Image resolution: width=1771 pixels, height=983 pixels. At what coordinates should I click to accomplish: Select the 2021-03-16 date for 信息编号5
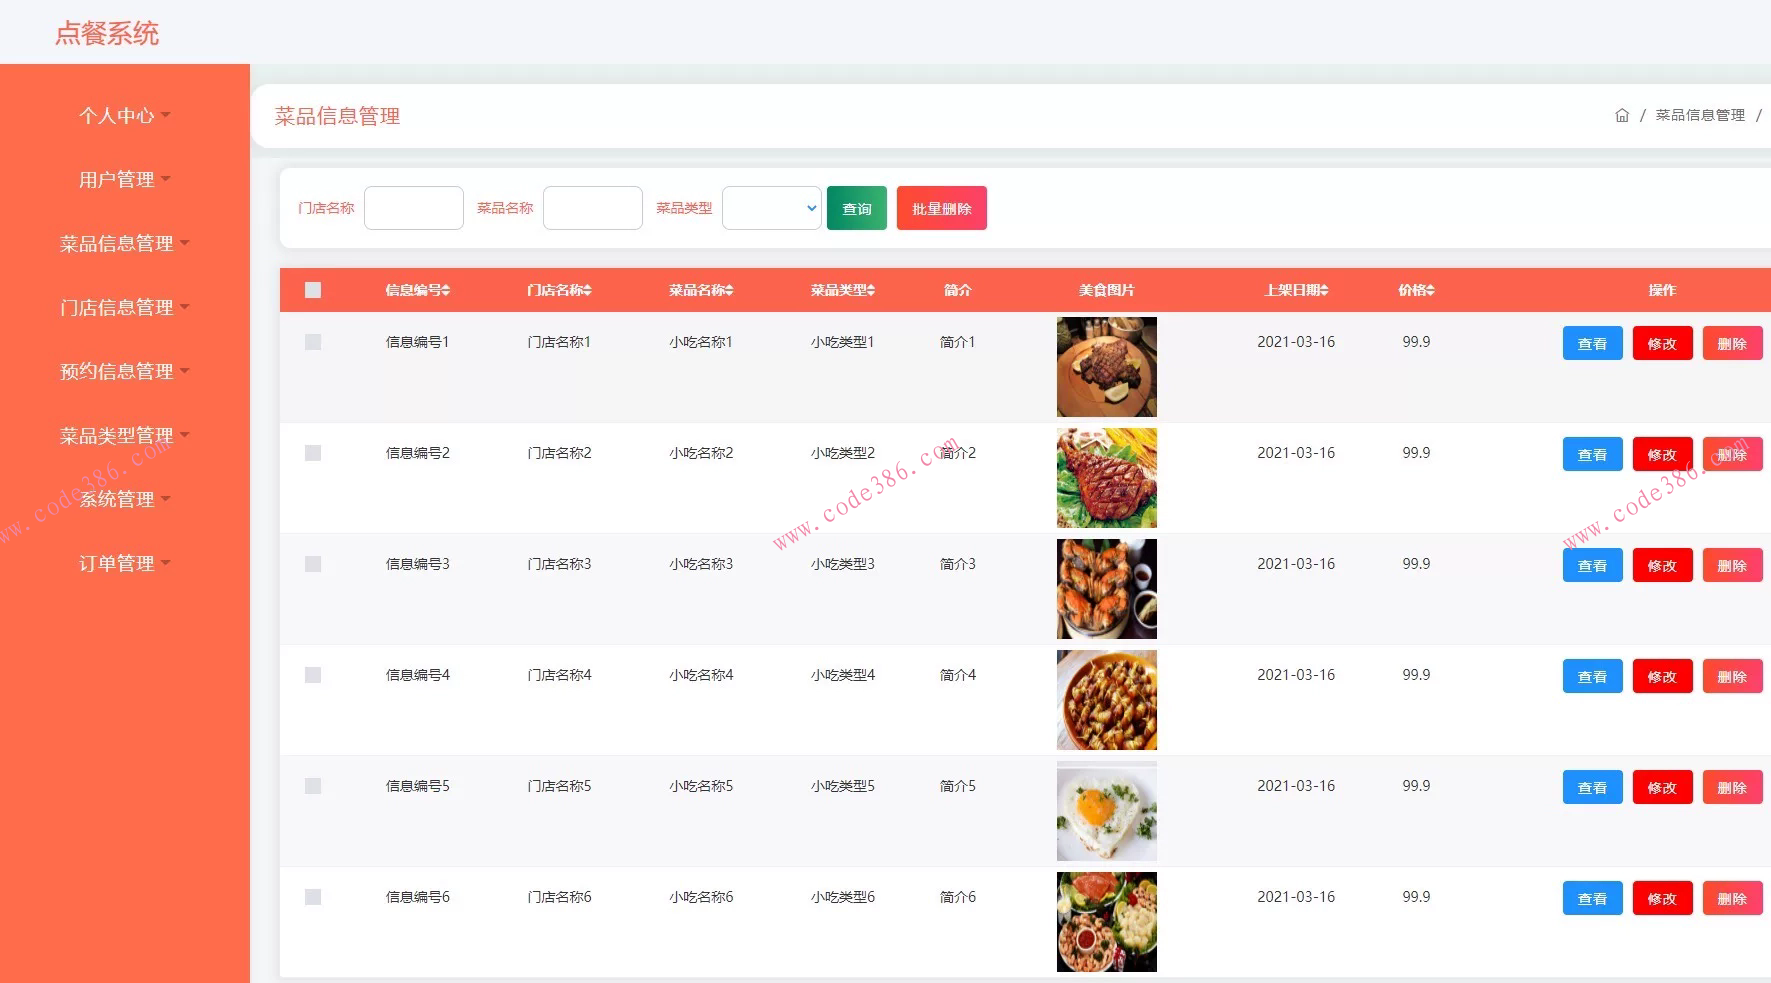[1296, 786]
